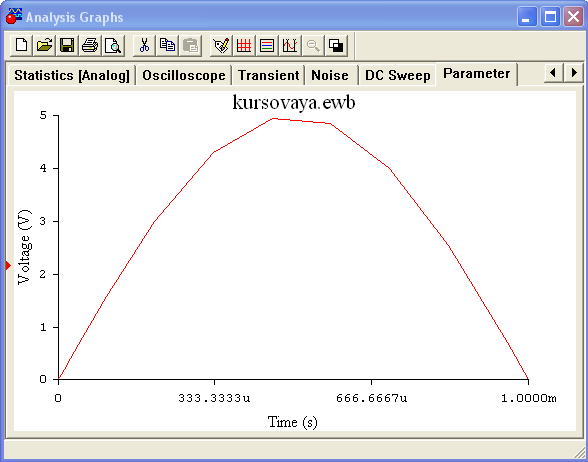
Task: Save the graph using the floppy icon
Action: (x=67, y=46)
